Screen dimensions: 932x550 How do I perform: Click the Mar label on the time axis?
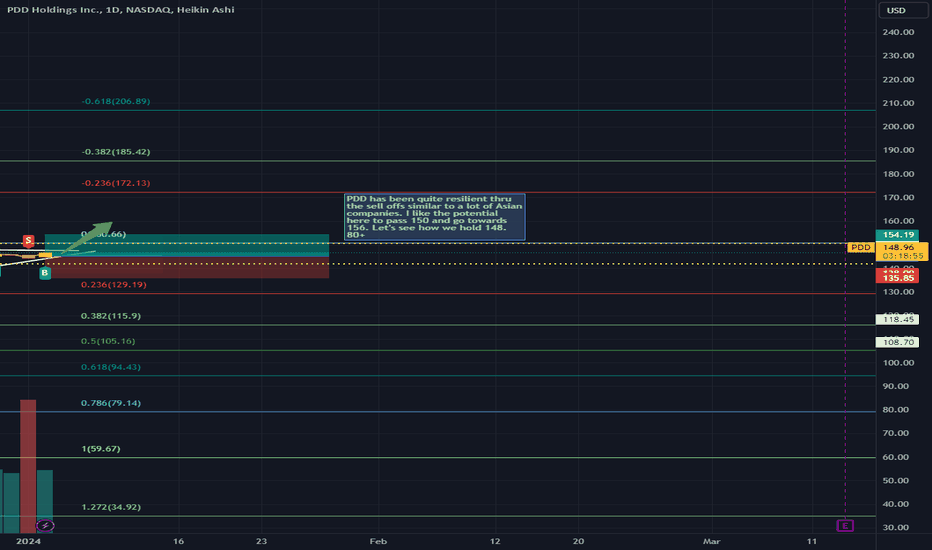[x=711, y=541]
